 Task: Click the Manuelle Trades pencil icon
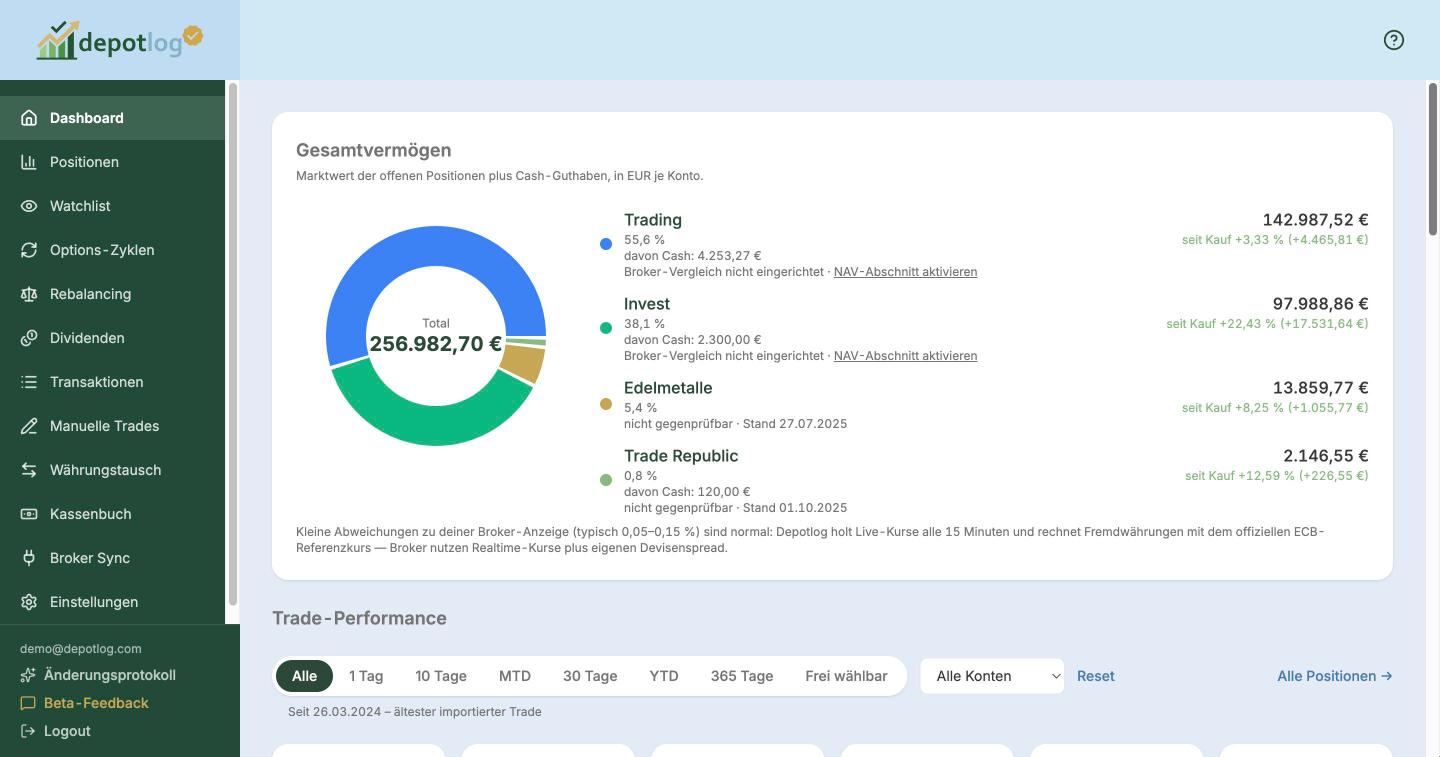(29, 426)
